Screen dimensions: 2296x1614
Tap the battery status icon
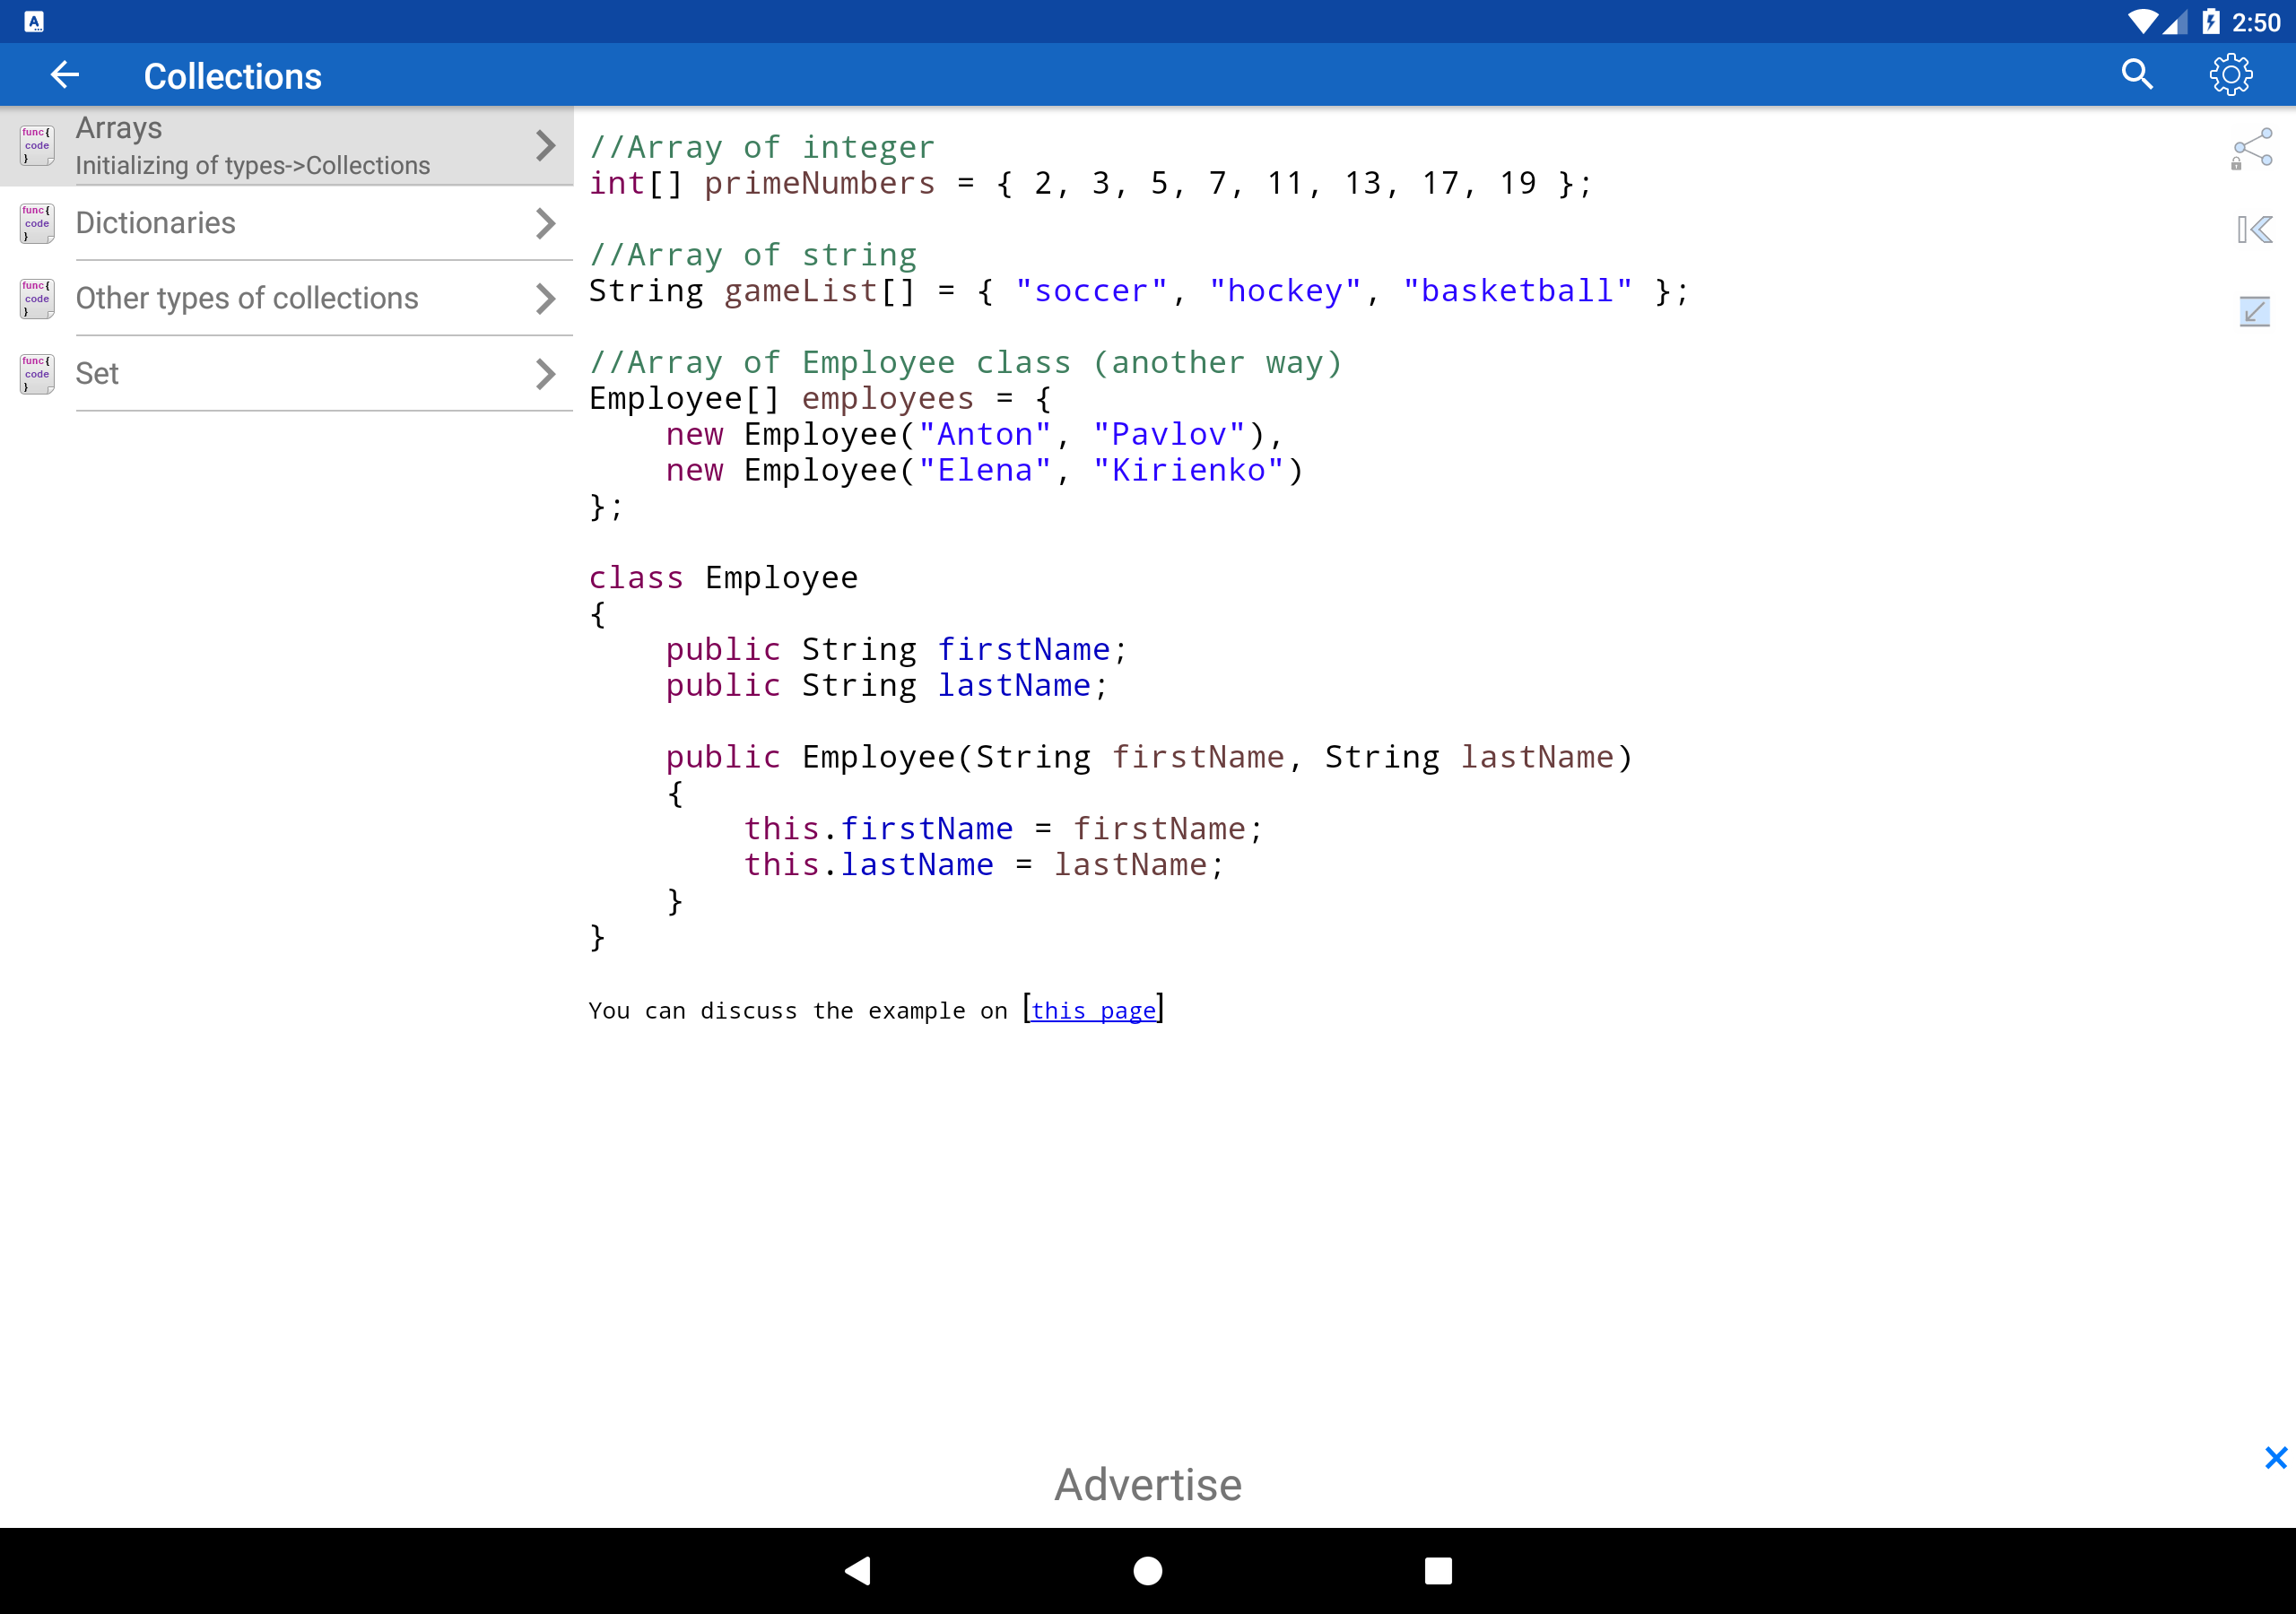[x=2211, y=22]
